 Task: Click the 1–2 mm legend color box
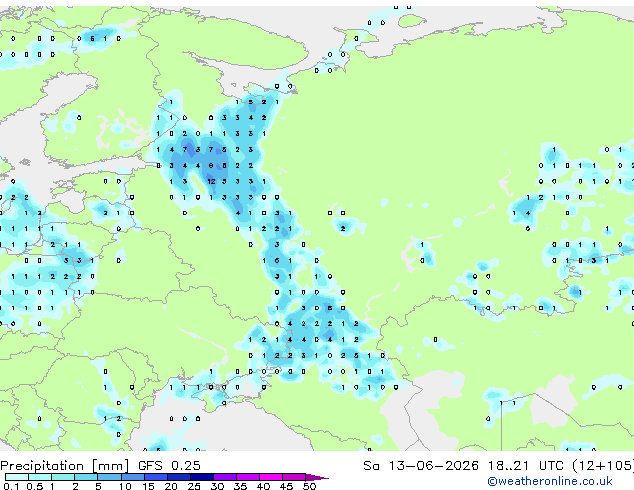click(x=63, y=477)
